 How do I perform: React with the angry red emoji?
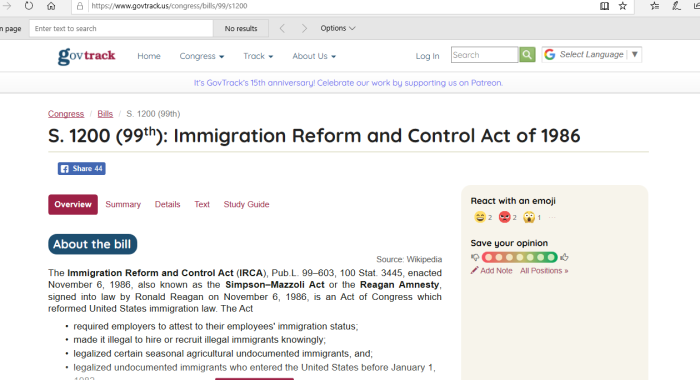(504, 217)
